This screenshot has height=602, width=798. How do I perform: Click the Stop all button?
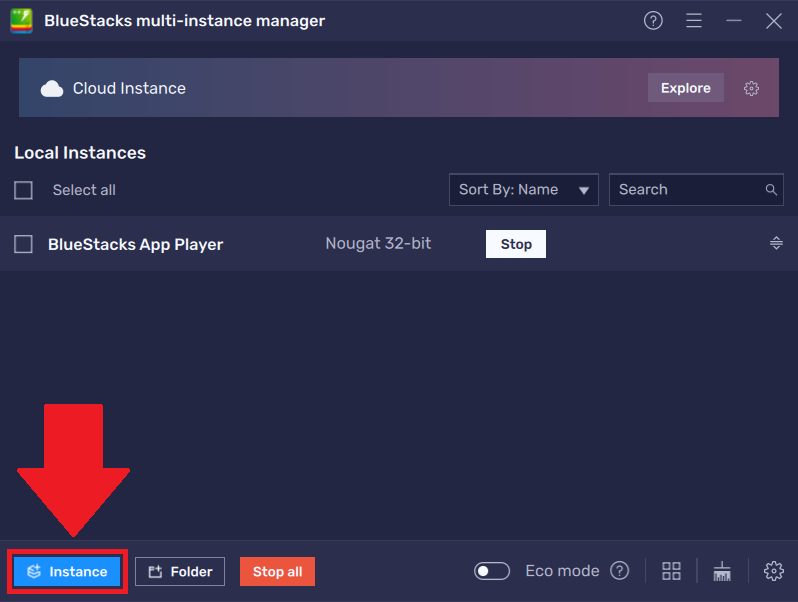(x=277, y=571)
